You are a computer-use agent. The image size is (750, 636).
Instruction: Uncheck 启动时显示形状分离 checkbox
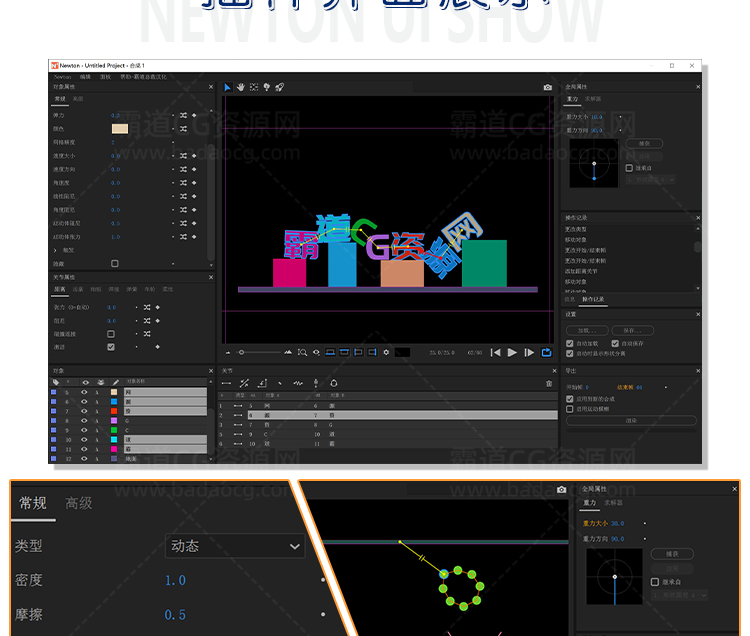pos(570,353)
